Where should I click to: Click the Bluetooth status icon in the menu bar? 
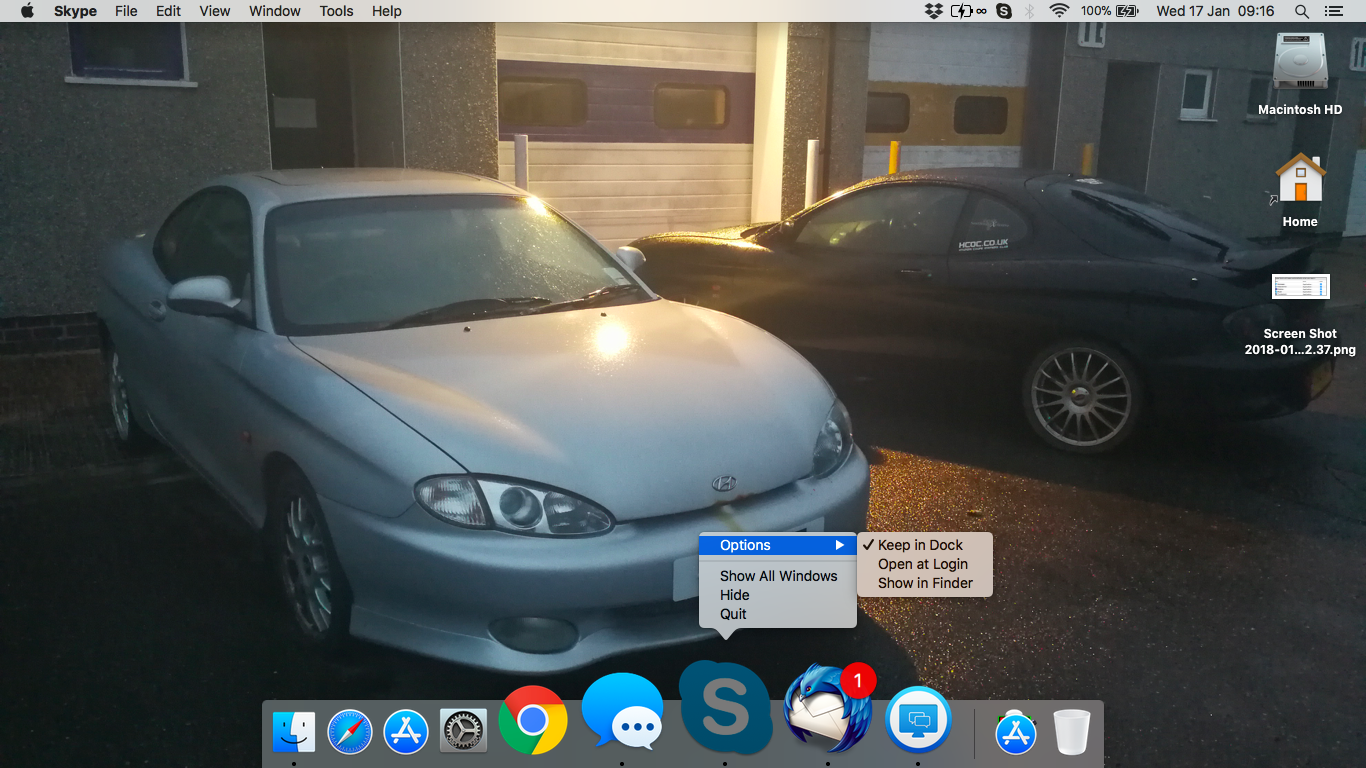click(x=1029, y=11)
